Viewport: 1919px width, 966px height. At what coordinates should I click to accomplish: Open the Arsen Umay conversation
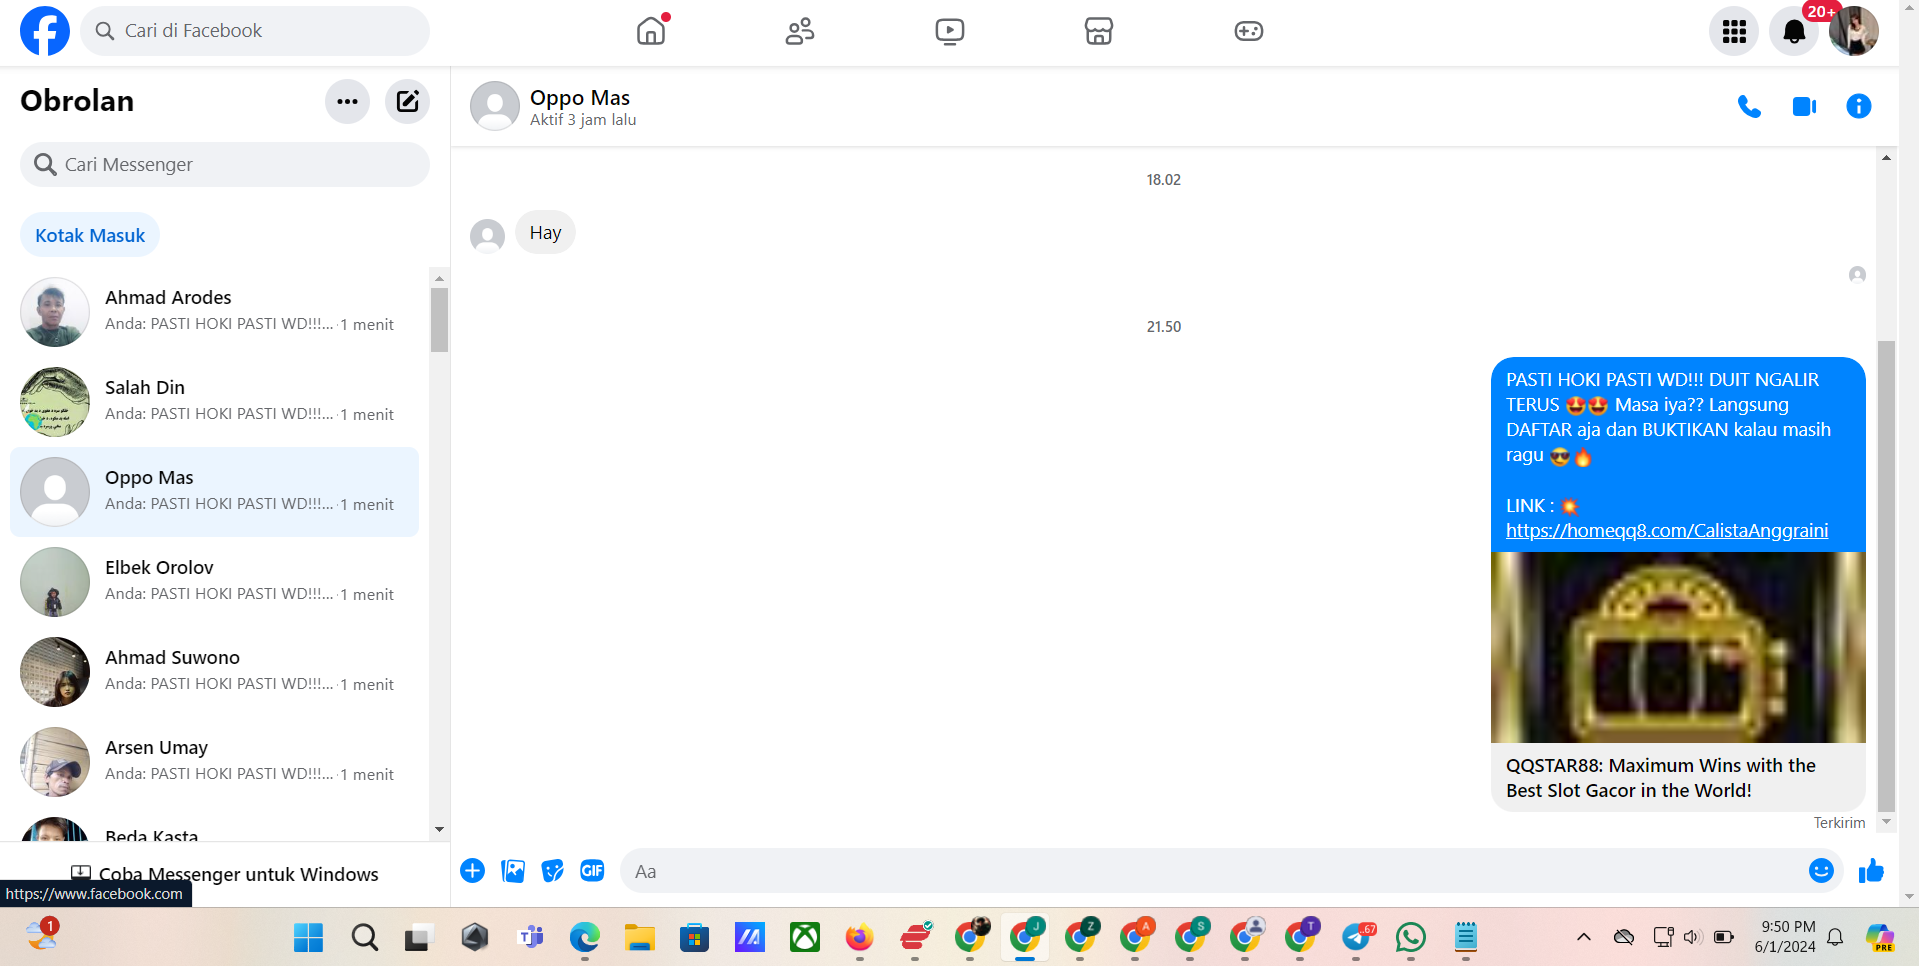(x=214, y=762)
